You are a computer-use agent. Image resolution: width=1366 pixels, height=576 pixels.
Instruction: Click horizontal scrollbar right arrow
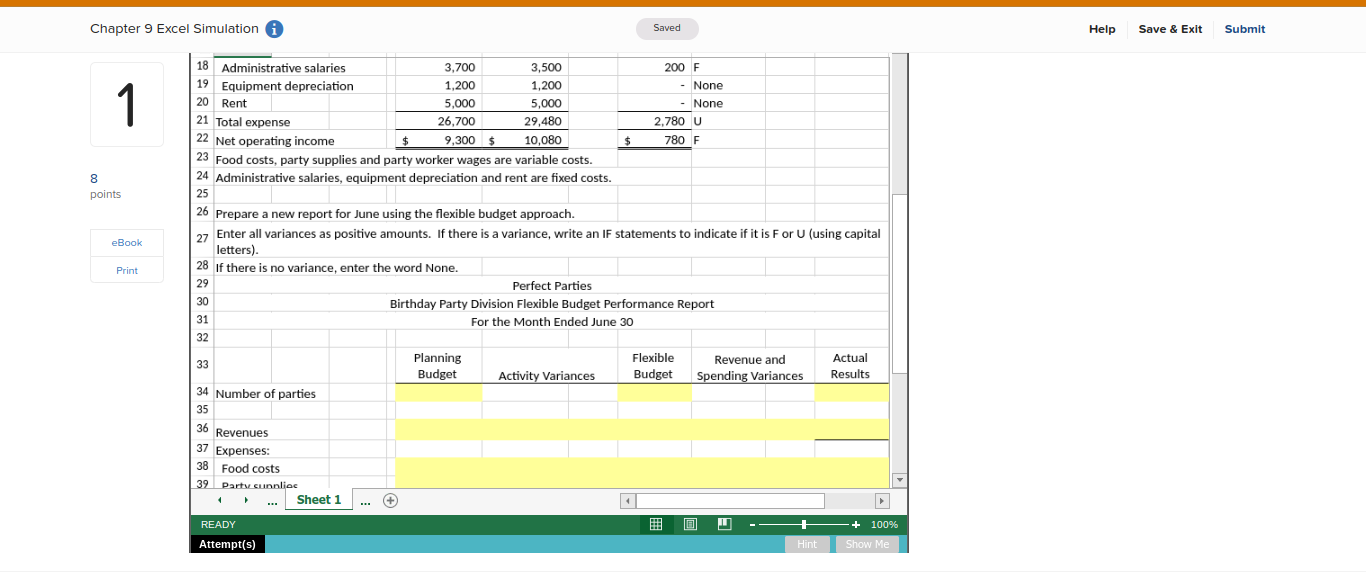click(882, 500)
